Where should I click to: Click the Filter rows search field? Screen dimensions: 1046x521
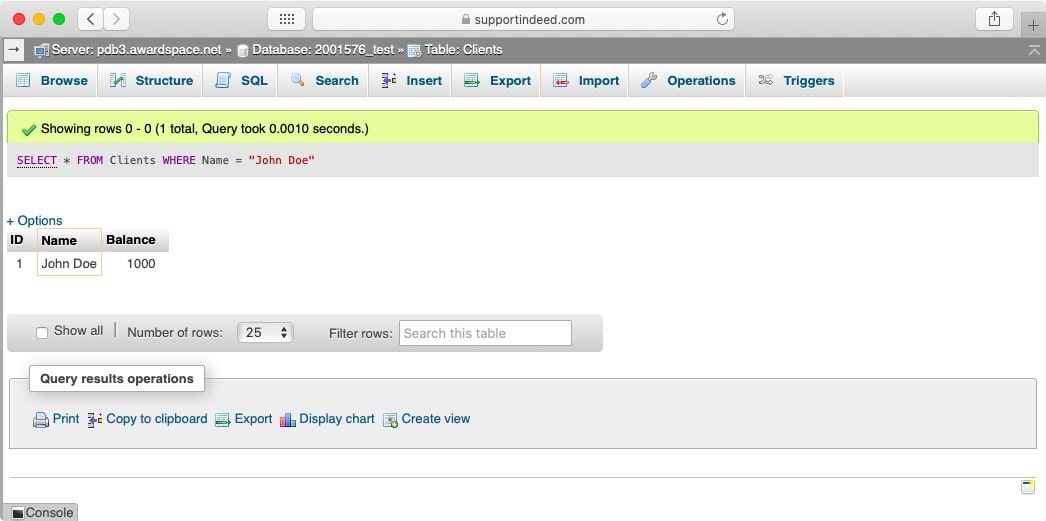(x=485, y=333)
